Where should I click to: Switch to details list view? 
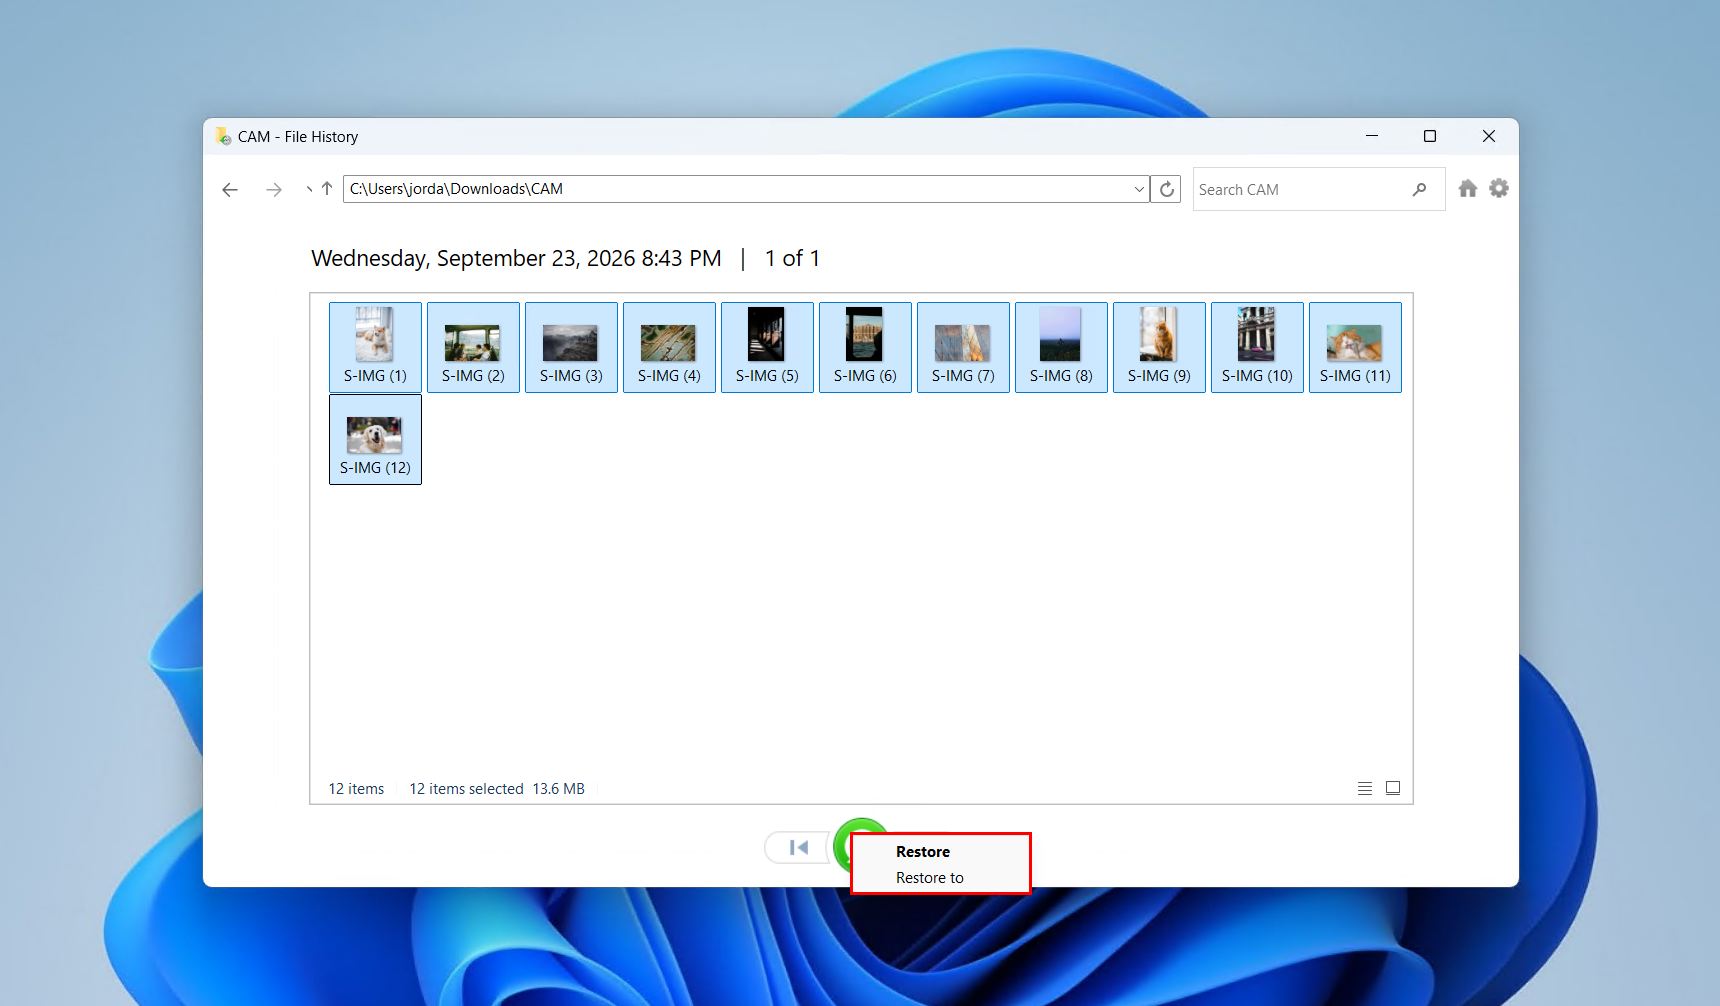tap(1365, 788)
